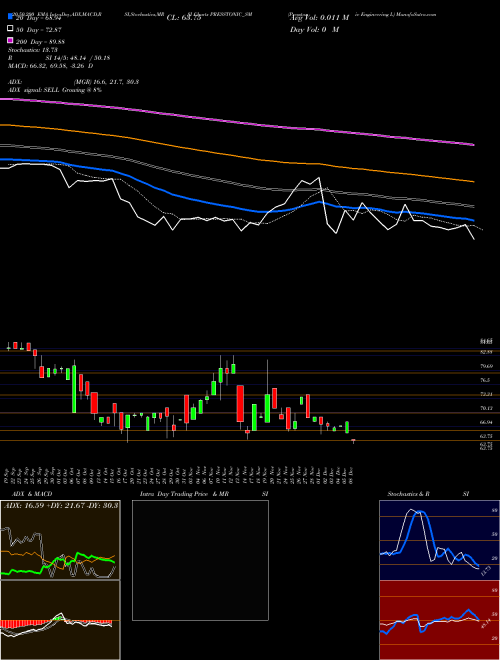Click the Stochastics & RSI panel title
500x660 pixels.
428,494
